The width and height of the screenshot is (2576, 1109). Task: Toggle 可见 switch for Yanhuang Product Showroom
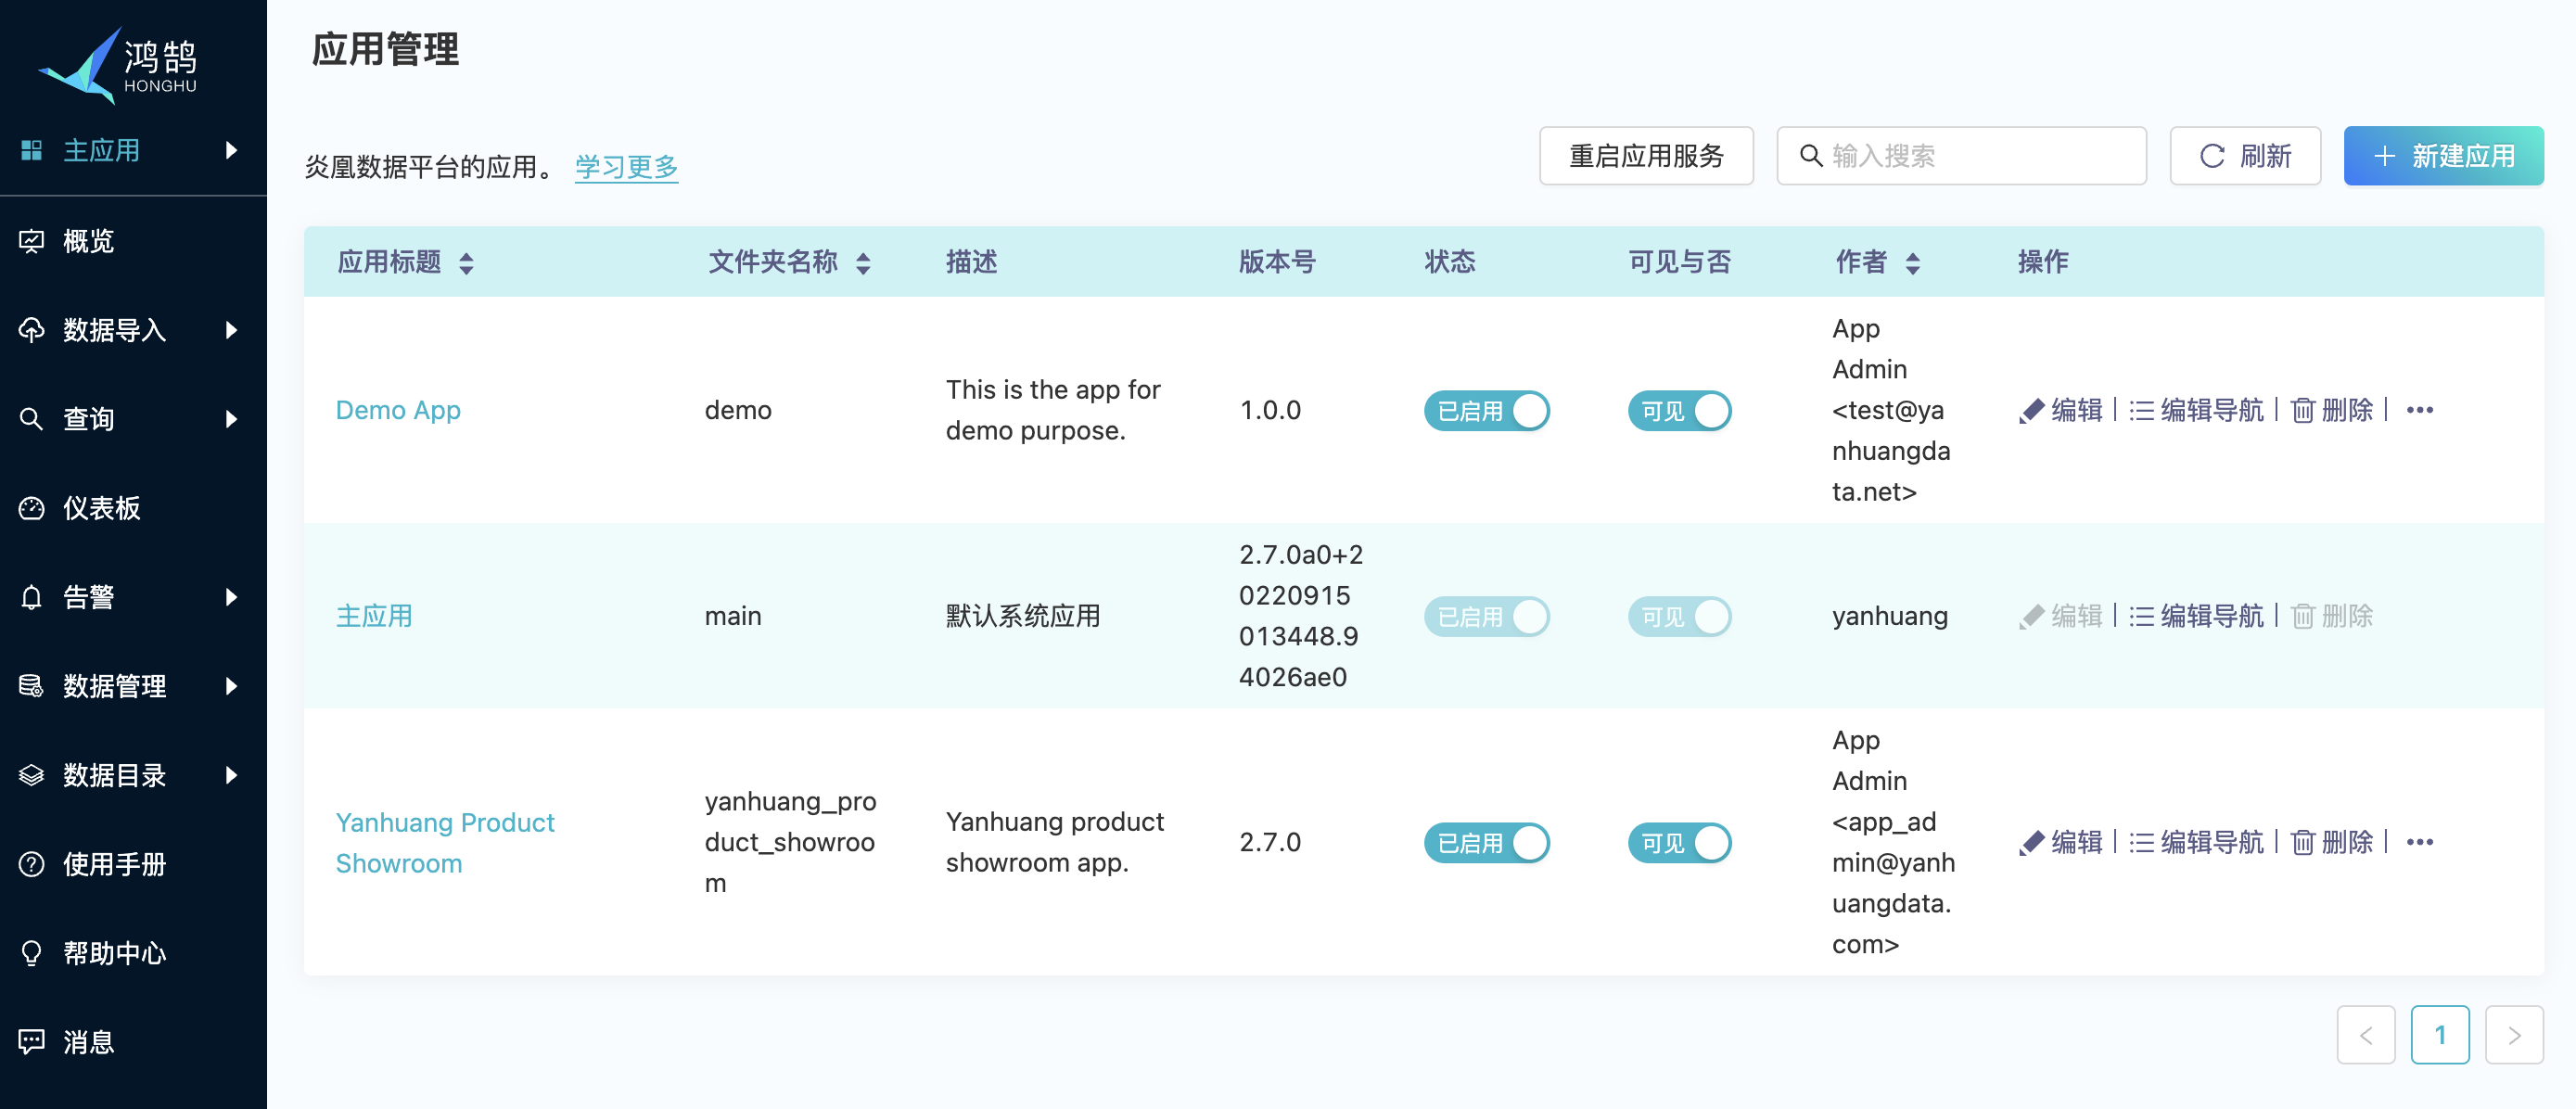pos(1680,842)
